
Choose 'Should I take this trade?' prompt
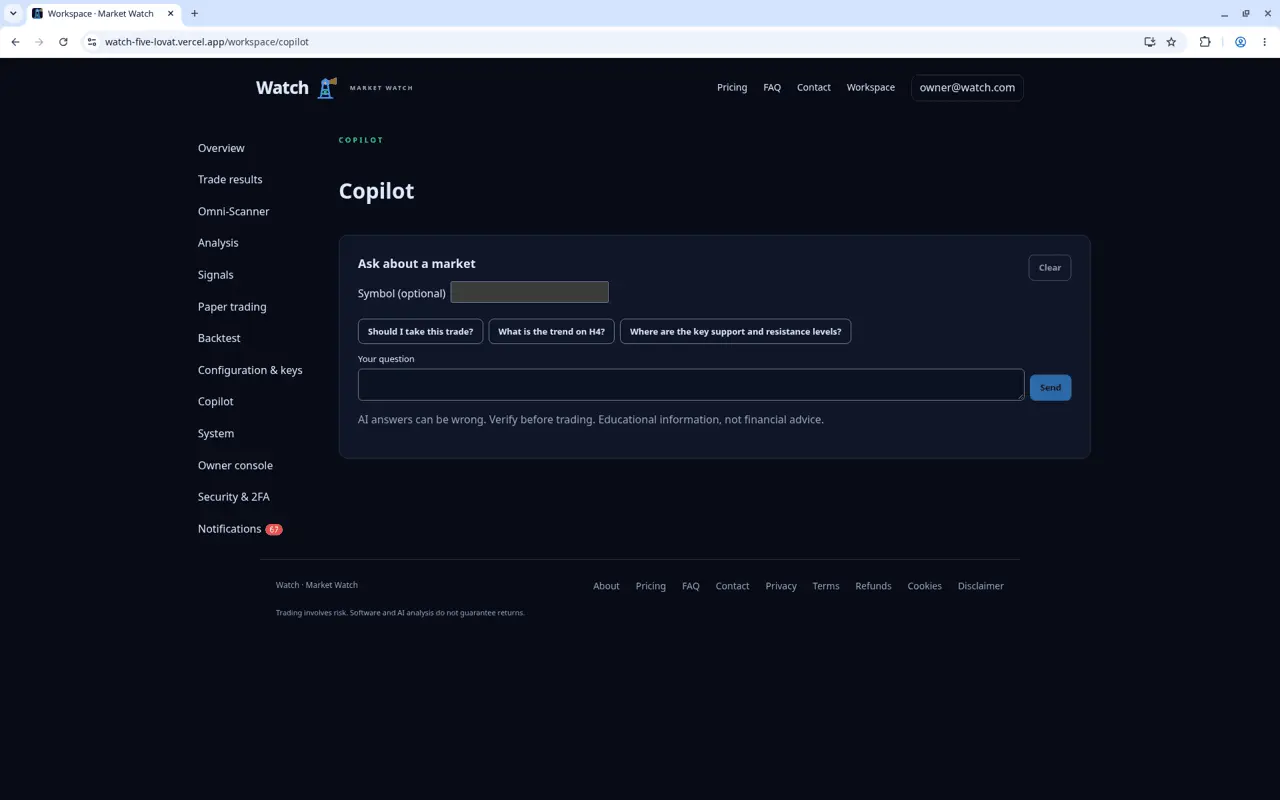(421, 332)
